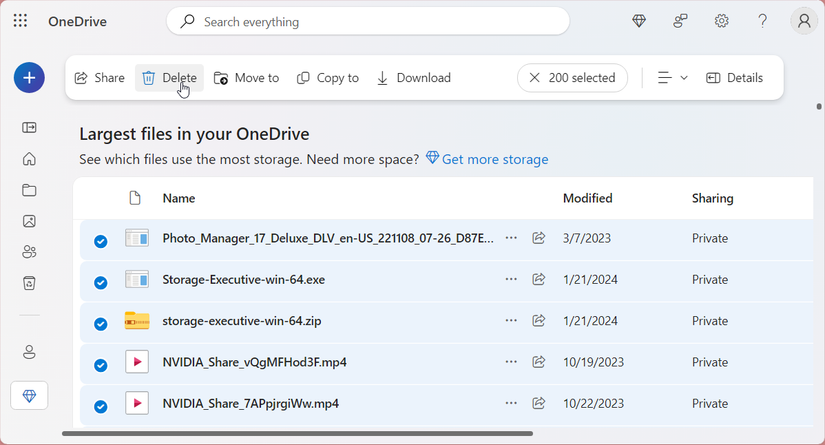Share NVIDIA_Share_vQgMFHod3F.mp4 via share icon
Image resolution: width=825 pixels, height=445 pixels.
click(x=538, y=362)
